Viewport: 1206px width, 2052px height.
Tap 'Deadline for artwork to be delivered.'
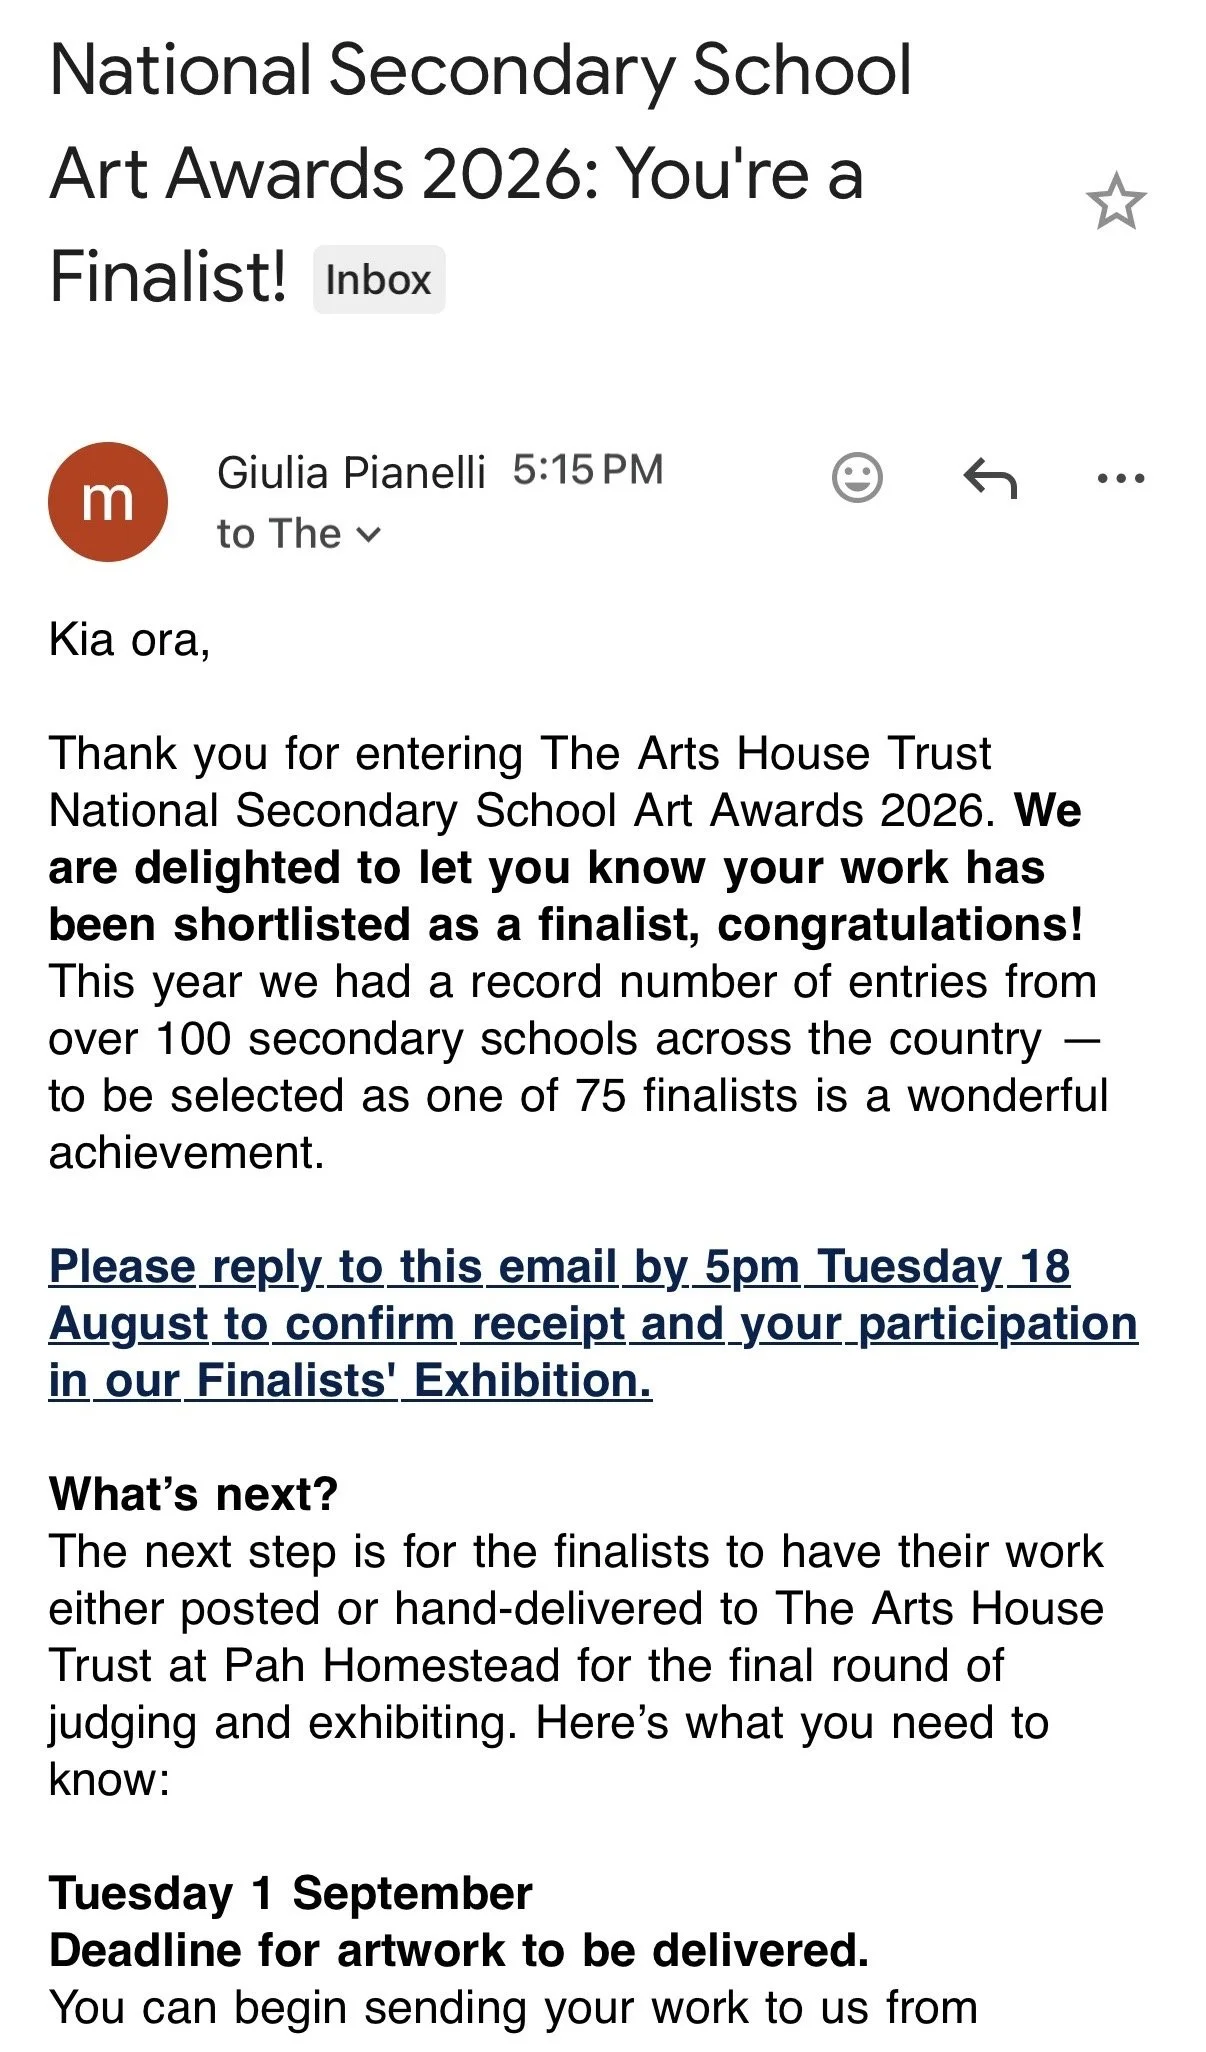tap(459, 1951)
